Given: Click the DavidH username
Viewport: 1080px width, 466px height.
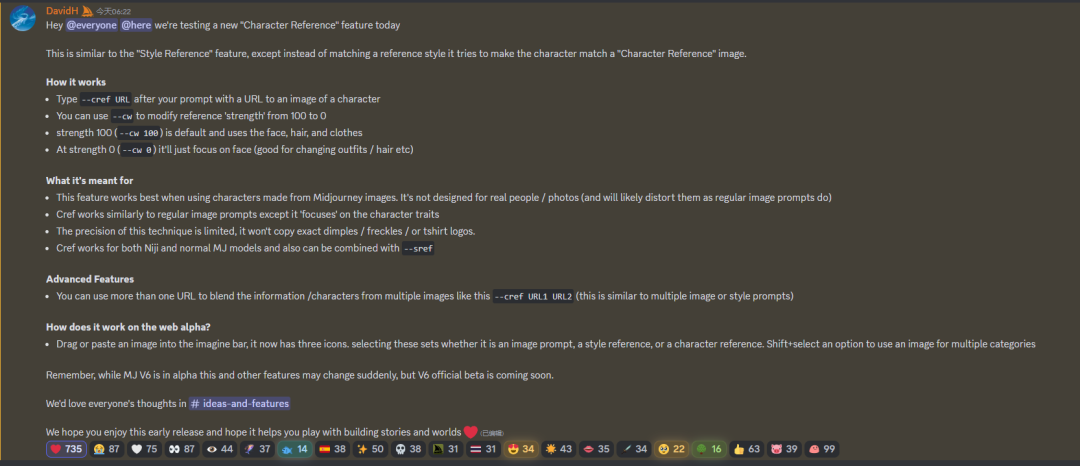Looking at the screenshot, I should pyautogui.click(x=62, y=11).
